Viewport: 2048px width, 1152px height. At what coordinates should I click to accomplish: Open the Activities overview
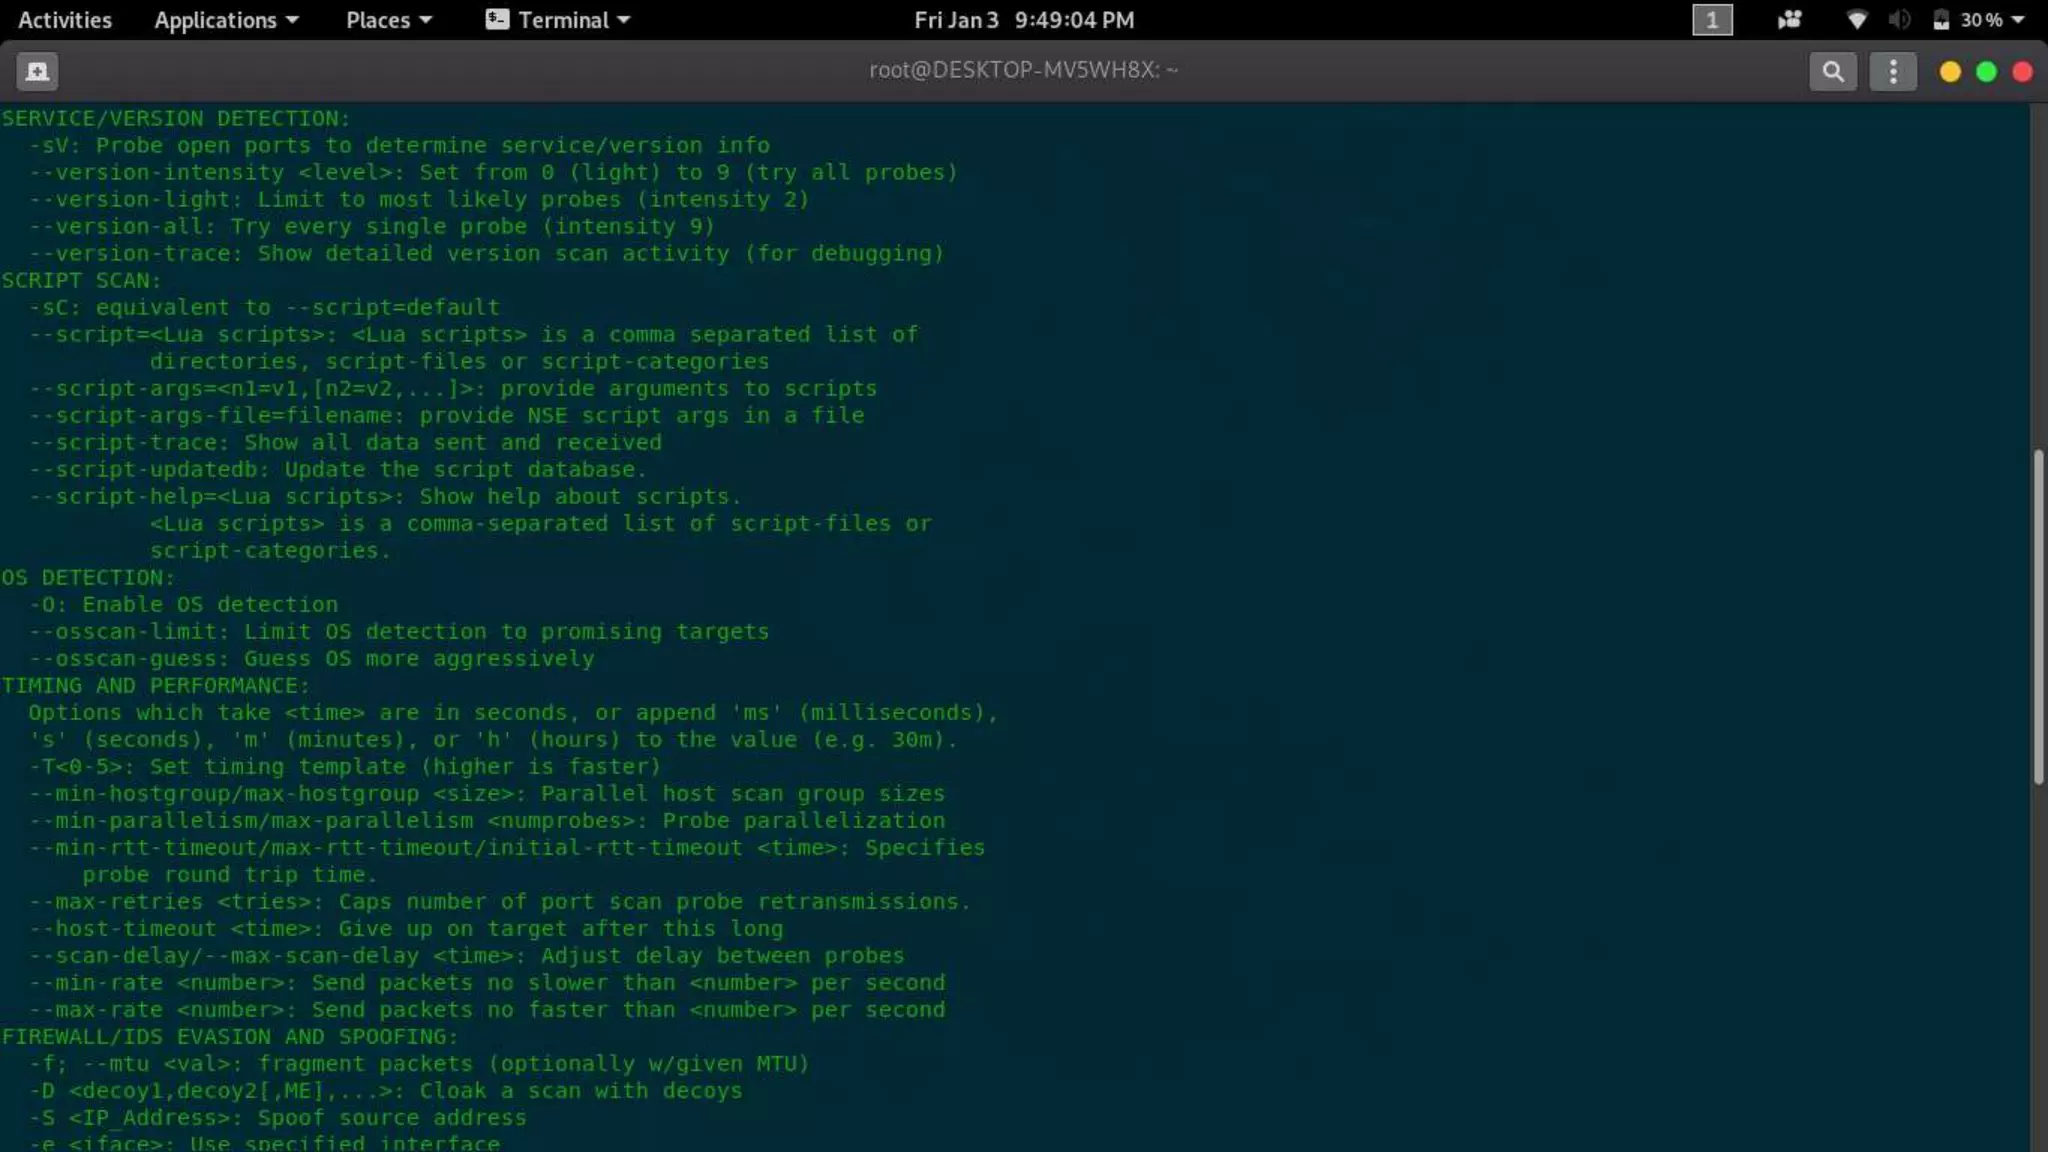65,20
